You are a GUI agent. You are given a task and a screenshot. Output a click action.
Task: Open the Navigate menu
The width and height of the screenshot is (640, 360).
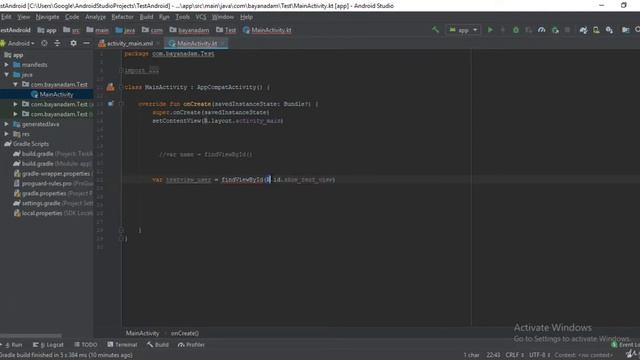[x=47, y=17]
